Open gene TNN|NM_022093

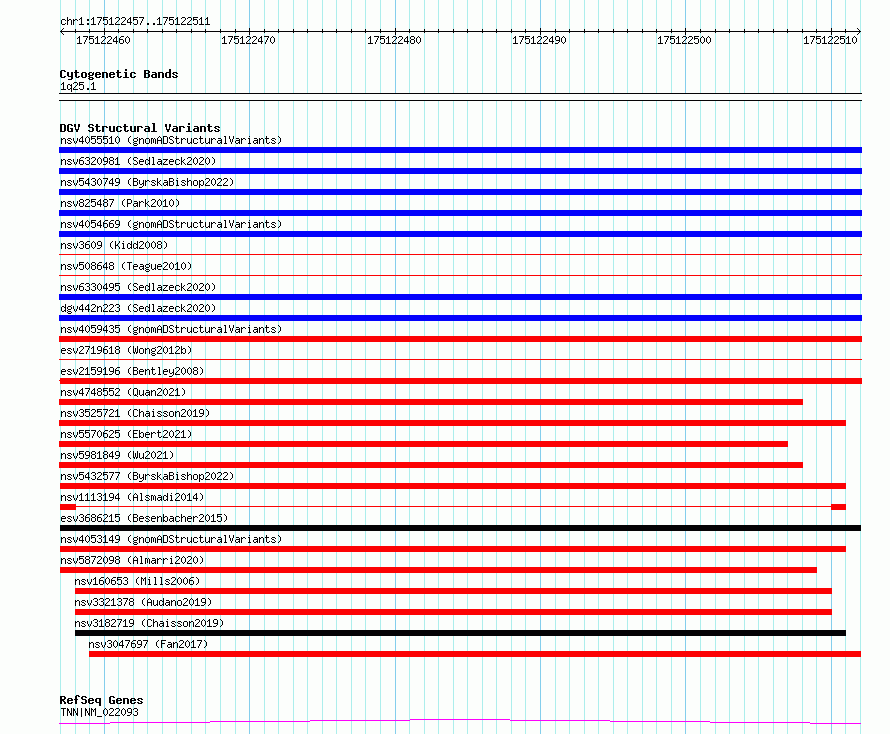pyautogui.click(x=99, y=712)
